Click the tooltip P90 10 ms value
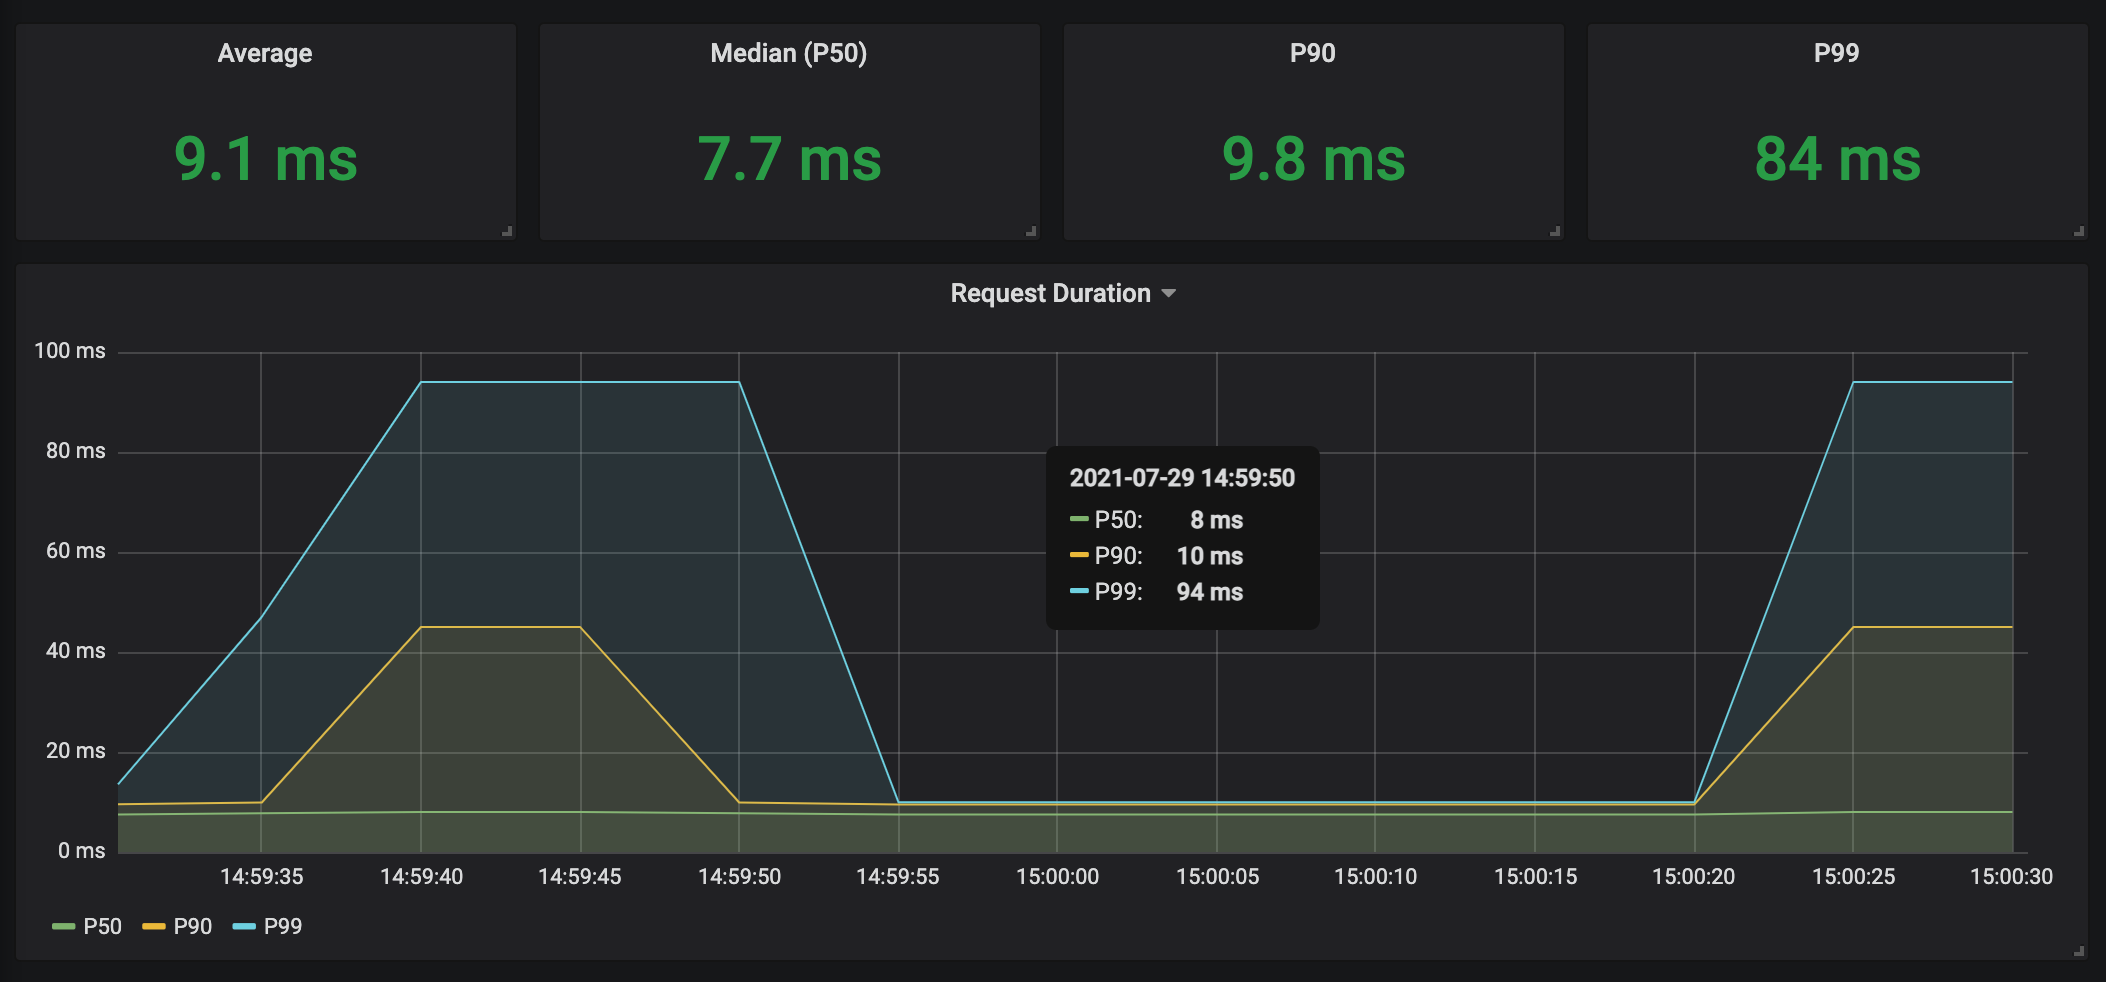Screen dimensions: 2106x982 click(x=1210, y=556)
